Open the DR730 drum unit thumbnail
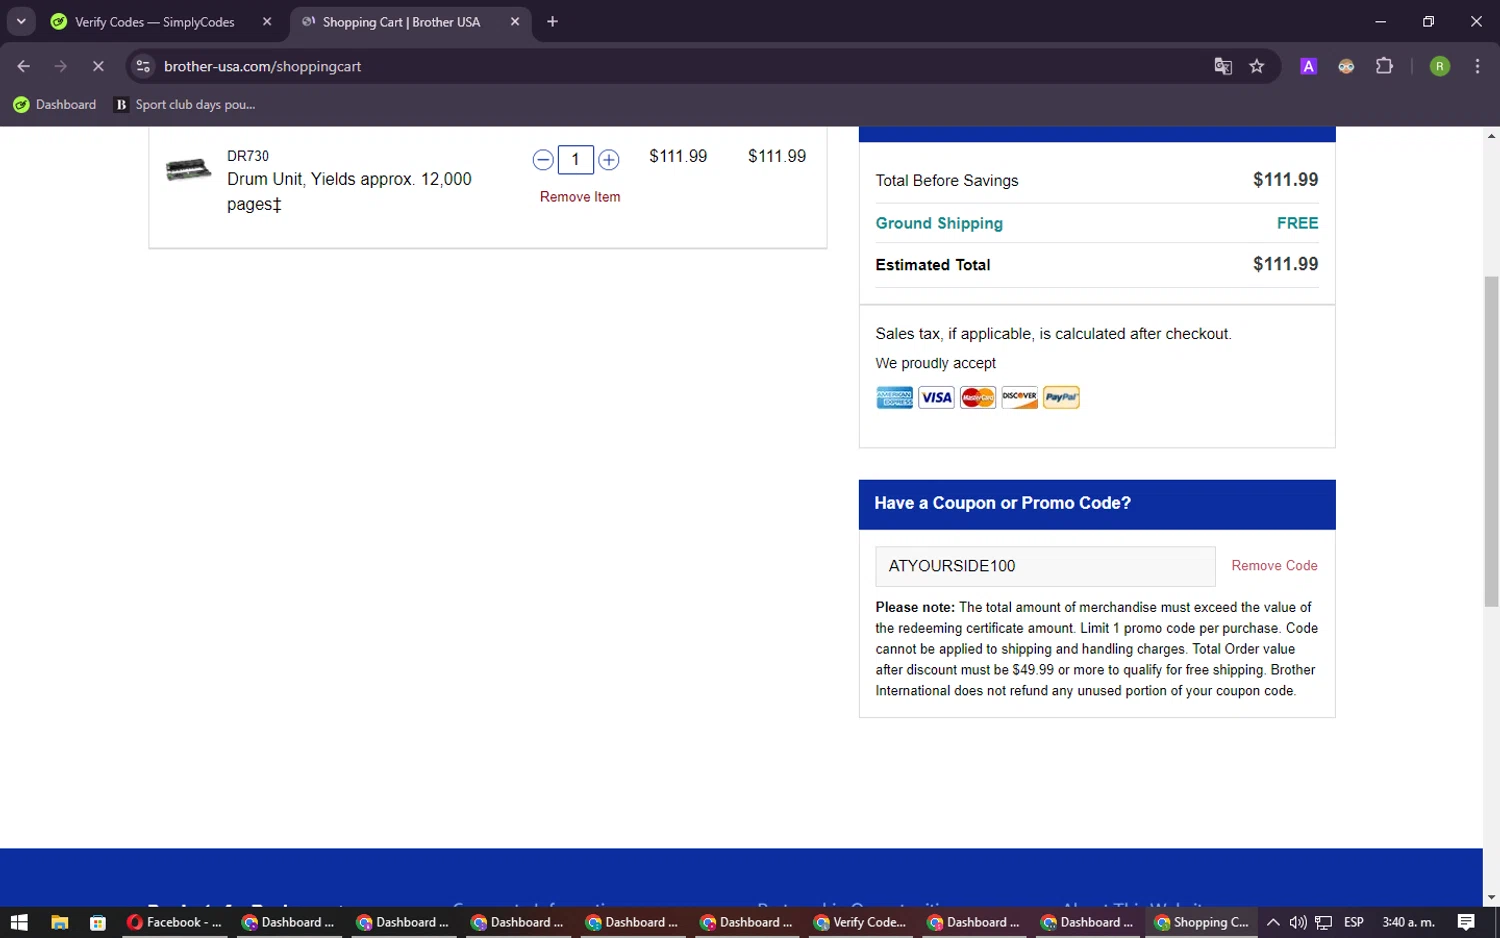 pos(188,170)
